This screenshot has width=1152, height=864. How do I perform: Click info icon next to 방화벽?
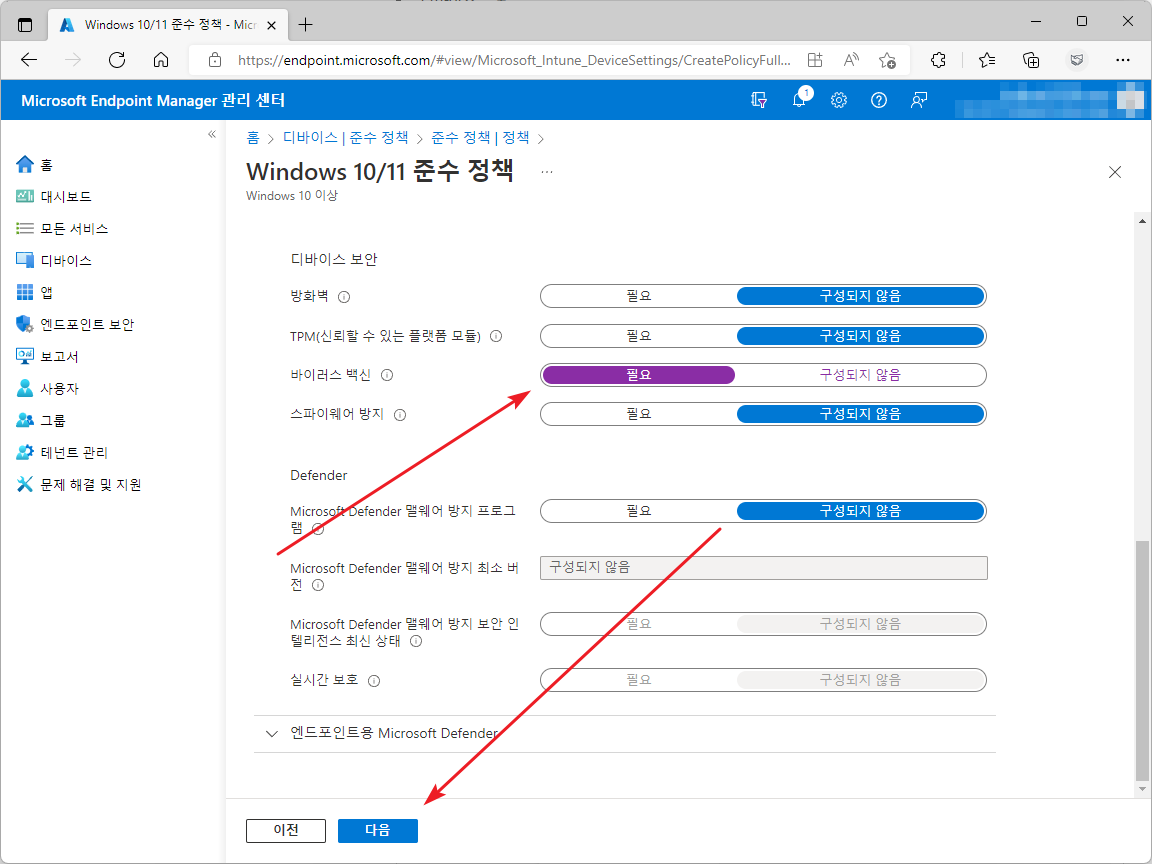[x=344, y=297]
